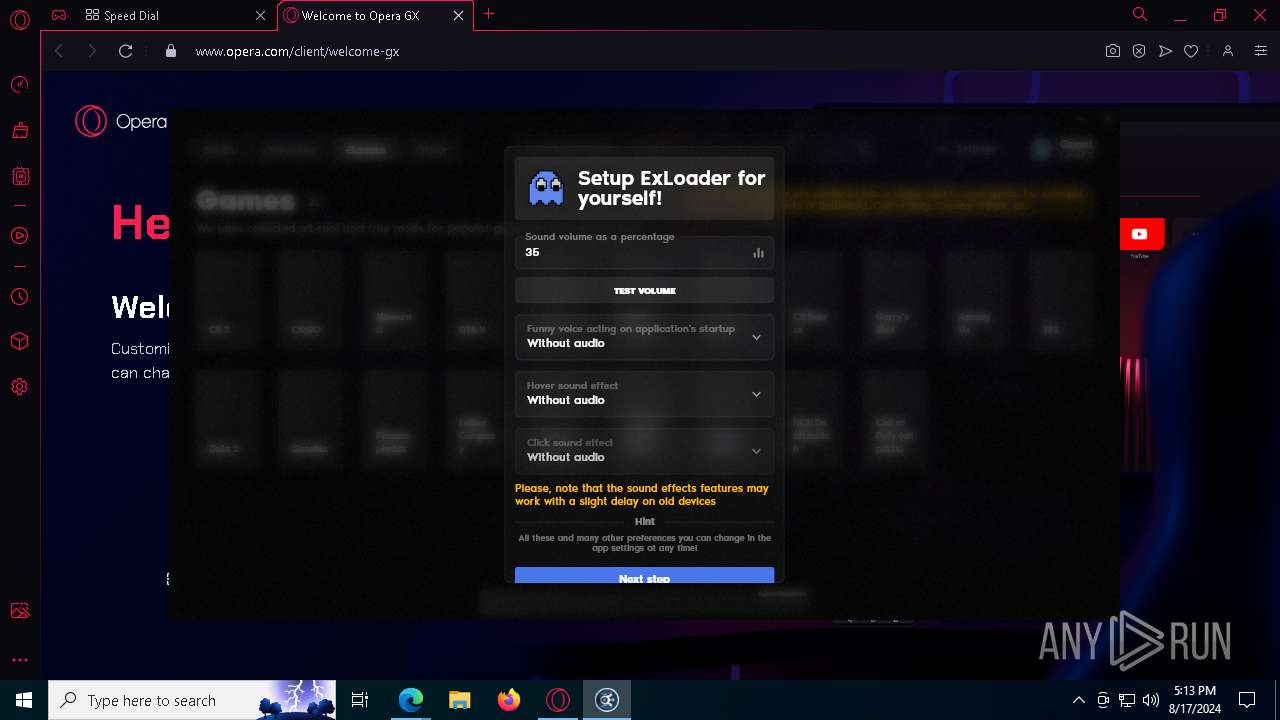Screen dimensions: 1280x720
Task: Open ad blocker shield icon
Action: coord(1139,51)
